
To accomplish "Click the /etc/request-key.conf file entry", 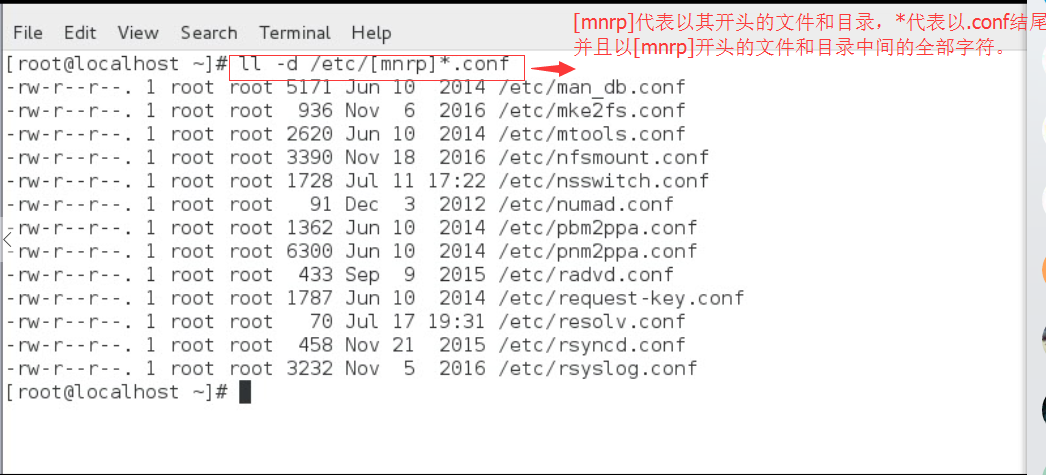I will (x=621, y=298).
